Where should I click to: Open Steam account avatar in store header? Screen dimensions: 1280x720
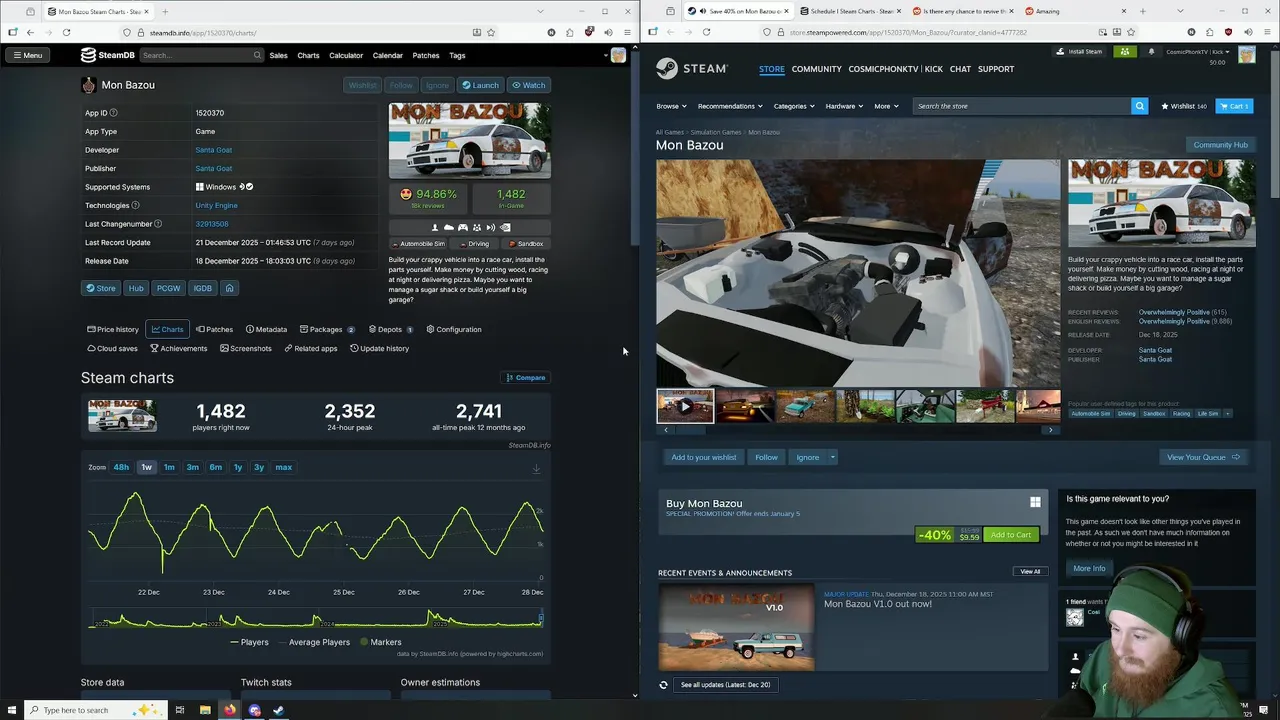click(x=1246, y=55)
